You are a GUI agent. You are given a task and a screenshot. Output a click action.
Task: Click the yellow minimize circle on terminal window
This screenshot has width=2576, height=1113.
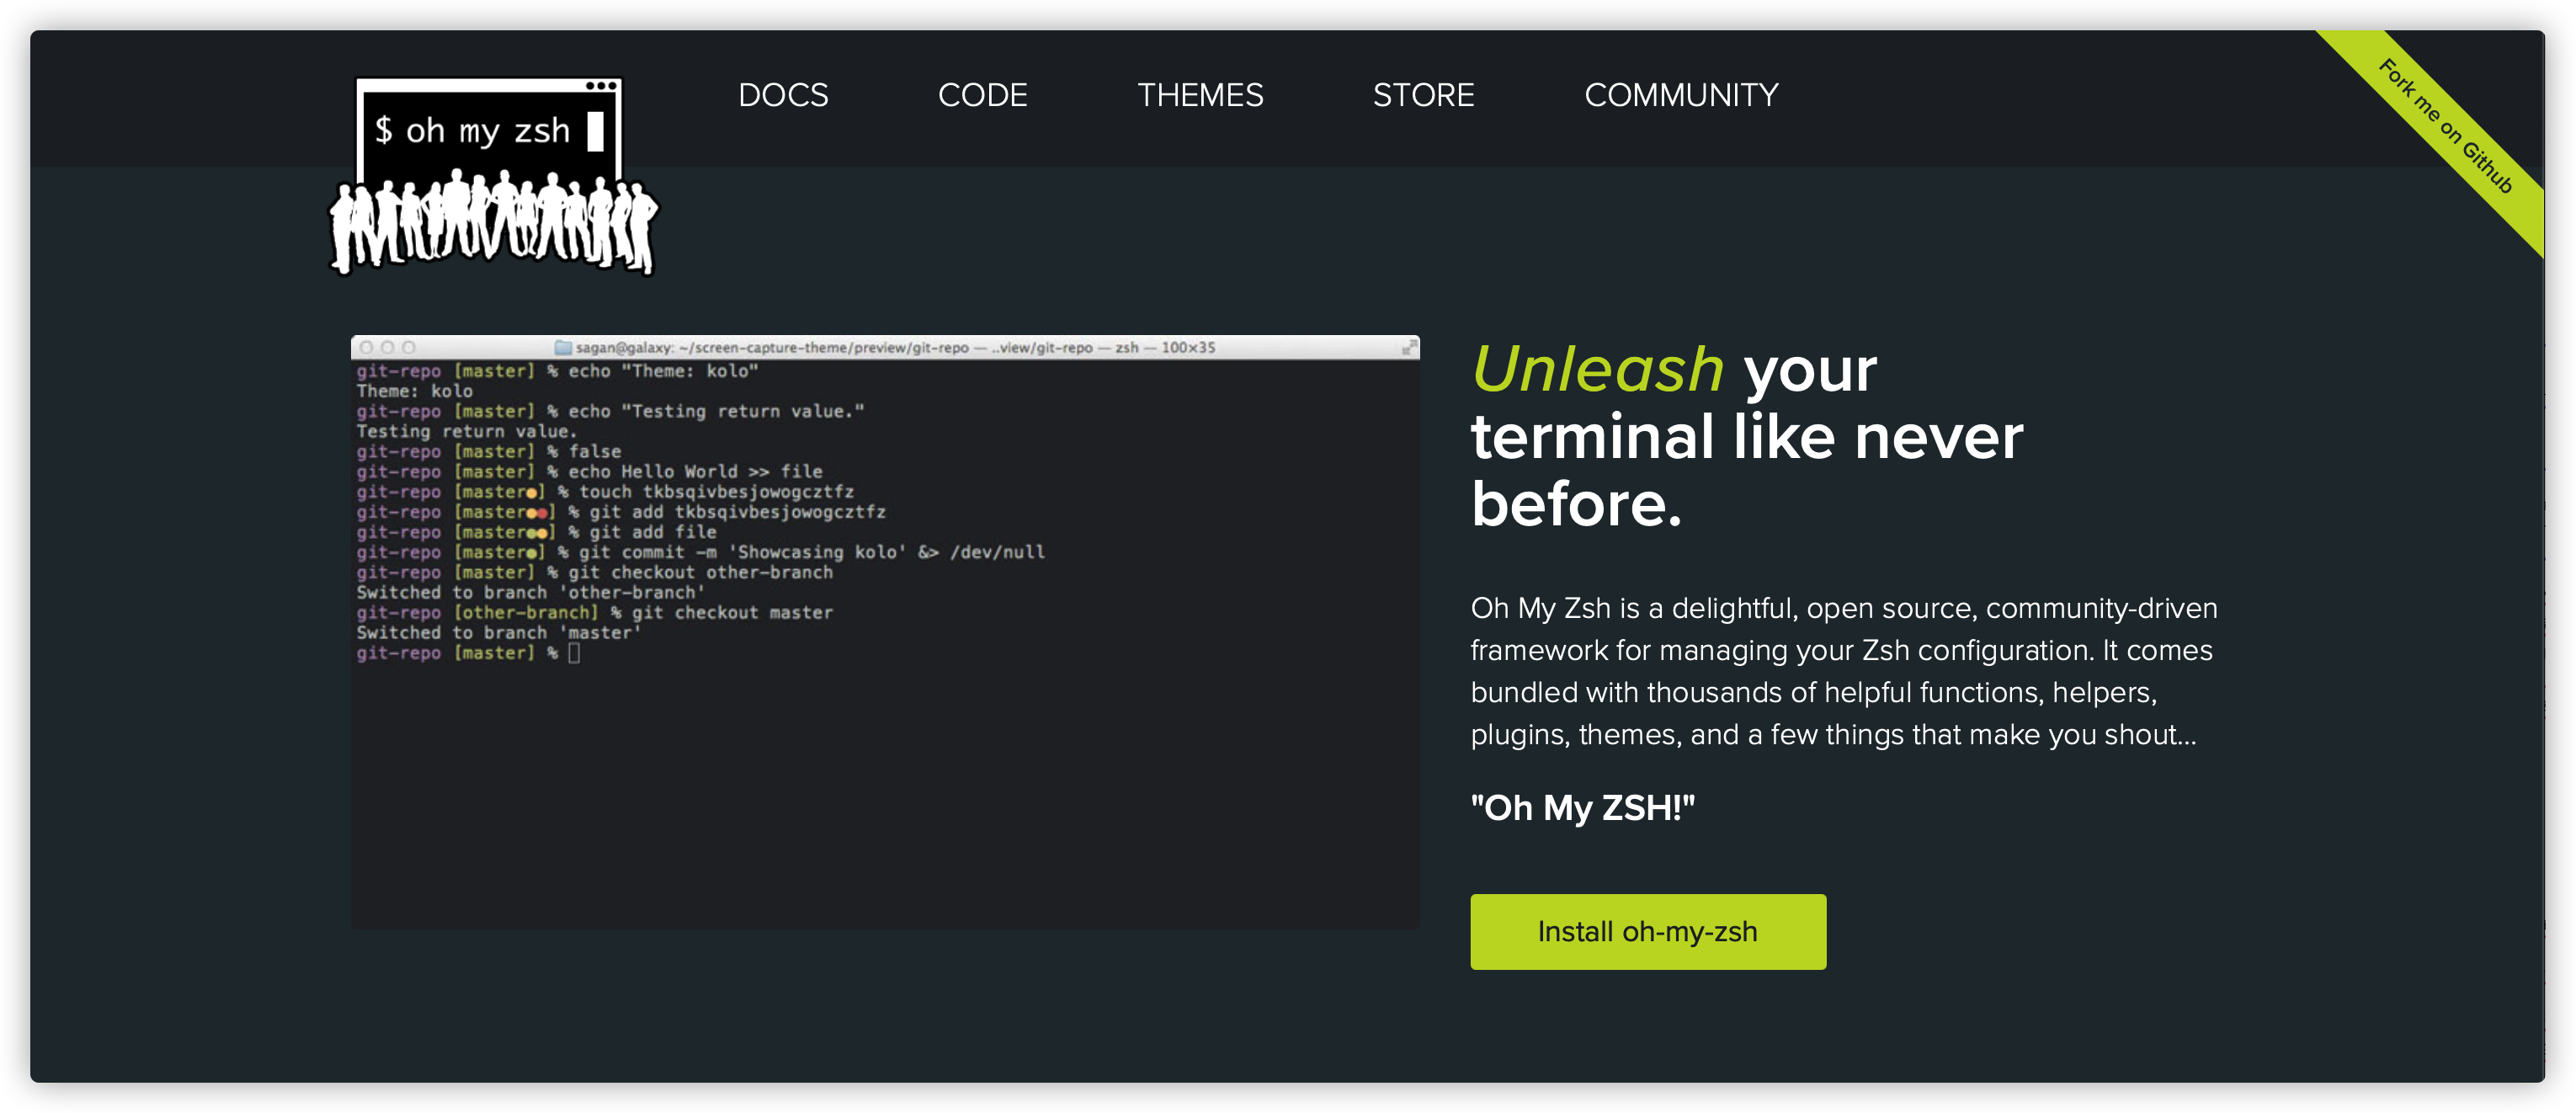tap(390, 349)
